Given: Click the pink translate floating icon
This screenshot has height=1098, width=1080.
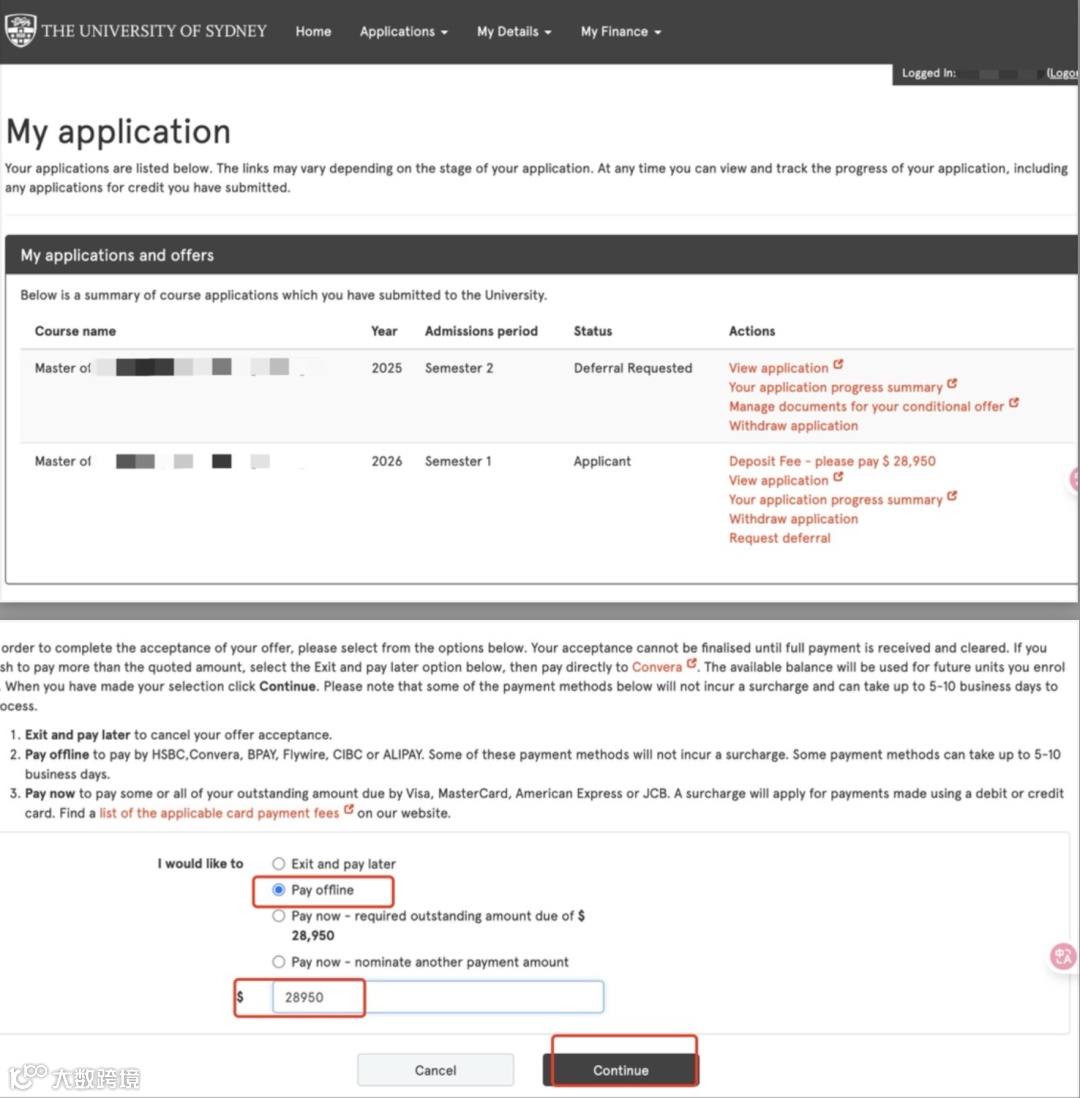Looking at the screenshot, I should 1063,956.
